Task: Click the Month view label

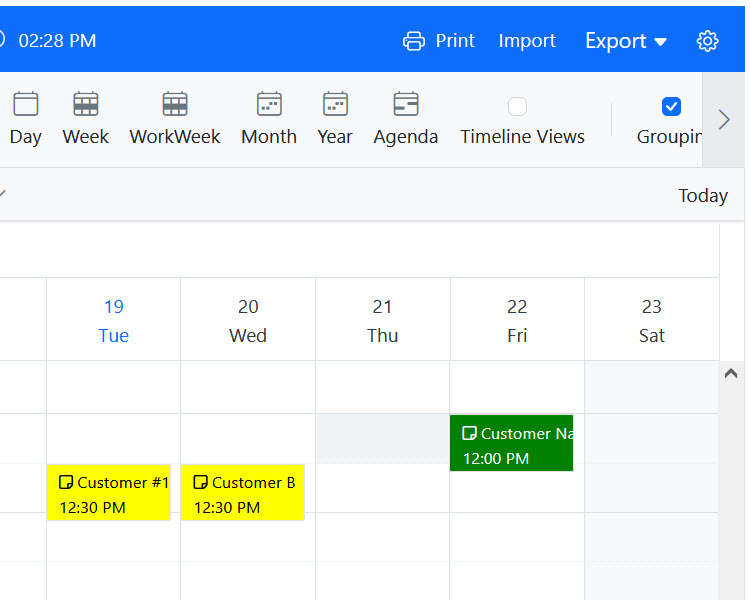Action: click(269, 137)
